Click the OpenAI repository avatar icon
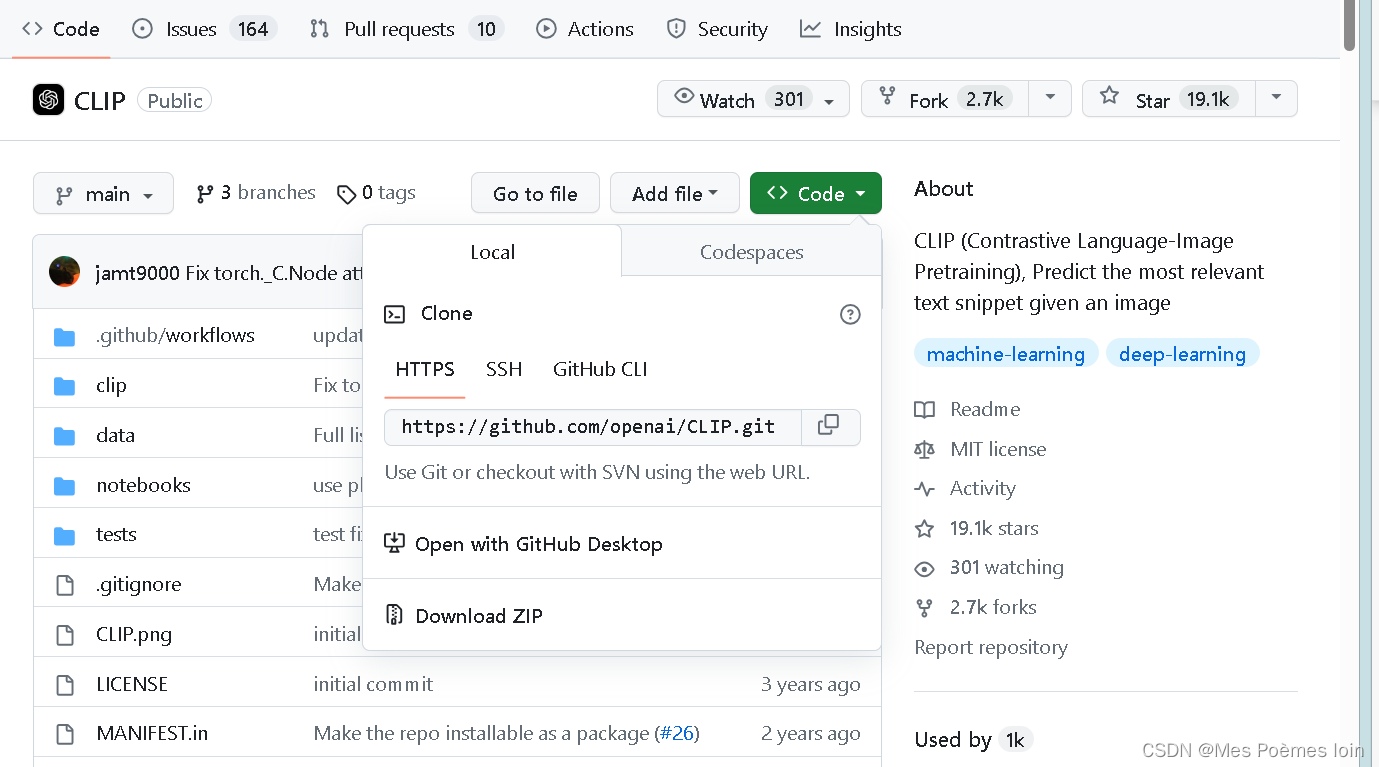1379x767 pixels. click(x=48, y=100)
